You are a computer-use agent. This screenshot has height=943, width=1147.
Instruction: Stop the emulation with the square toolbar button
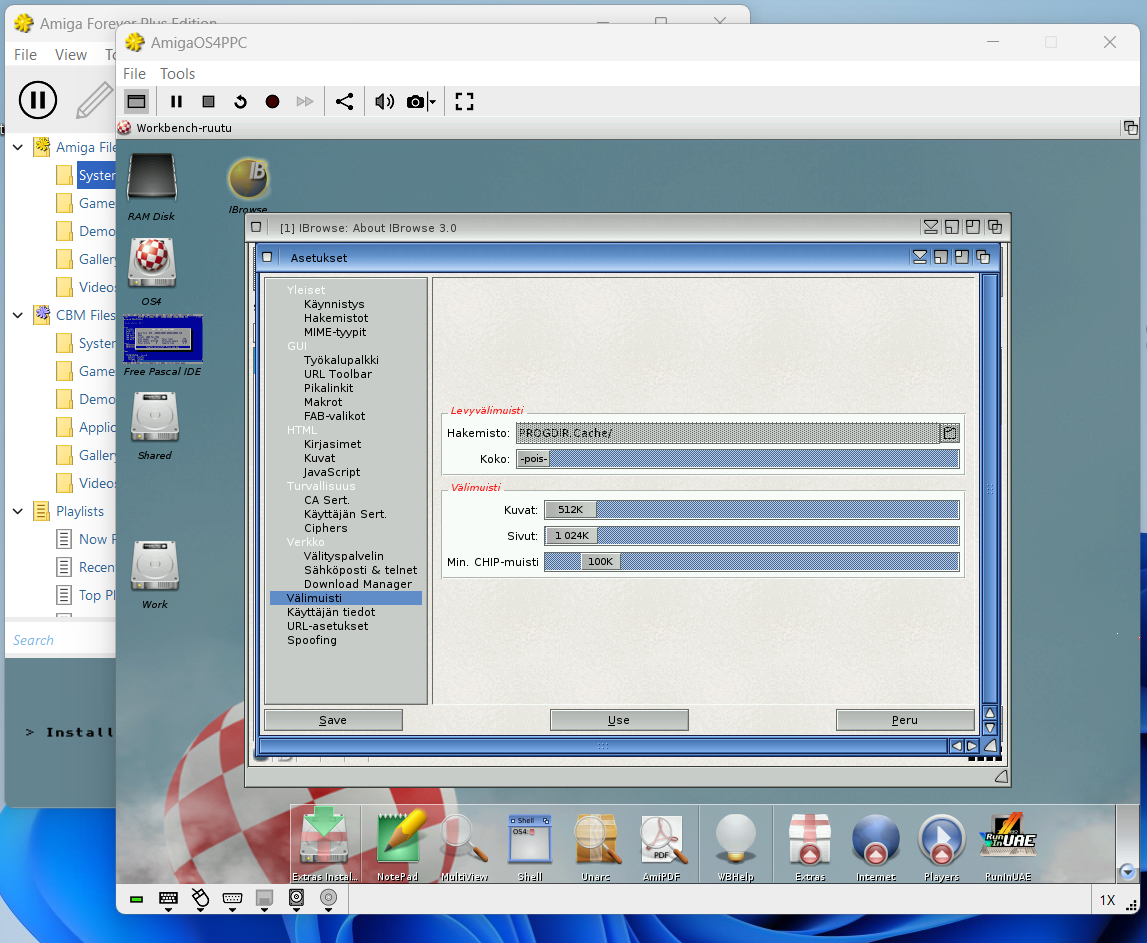208,102
